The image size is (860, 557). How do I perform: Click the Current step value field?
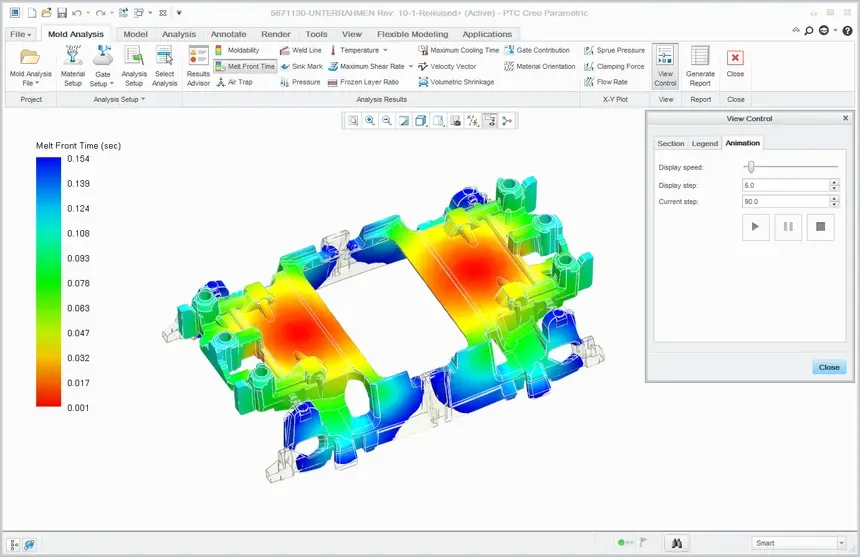coord(785,202)
